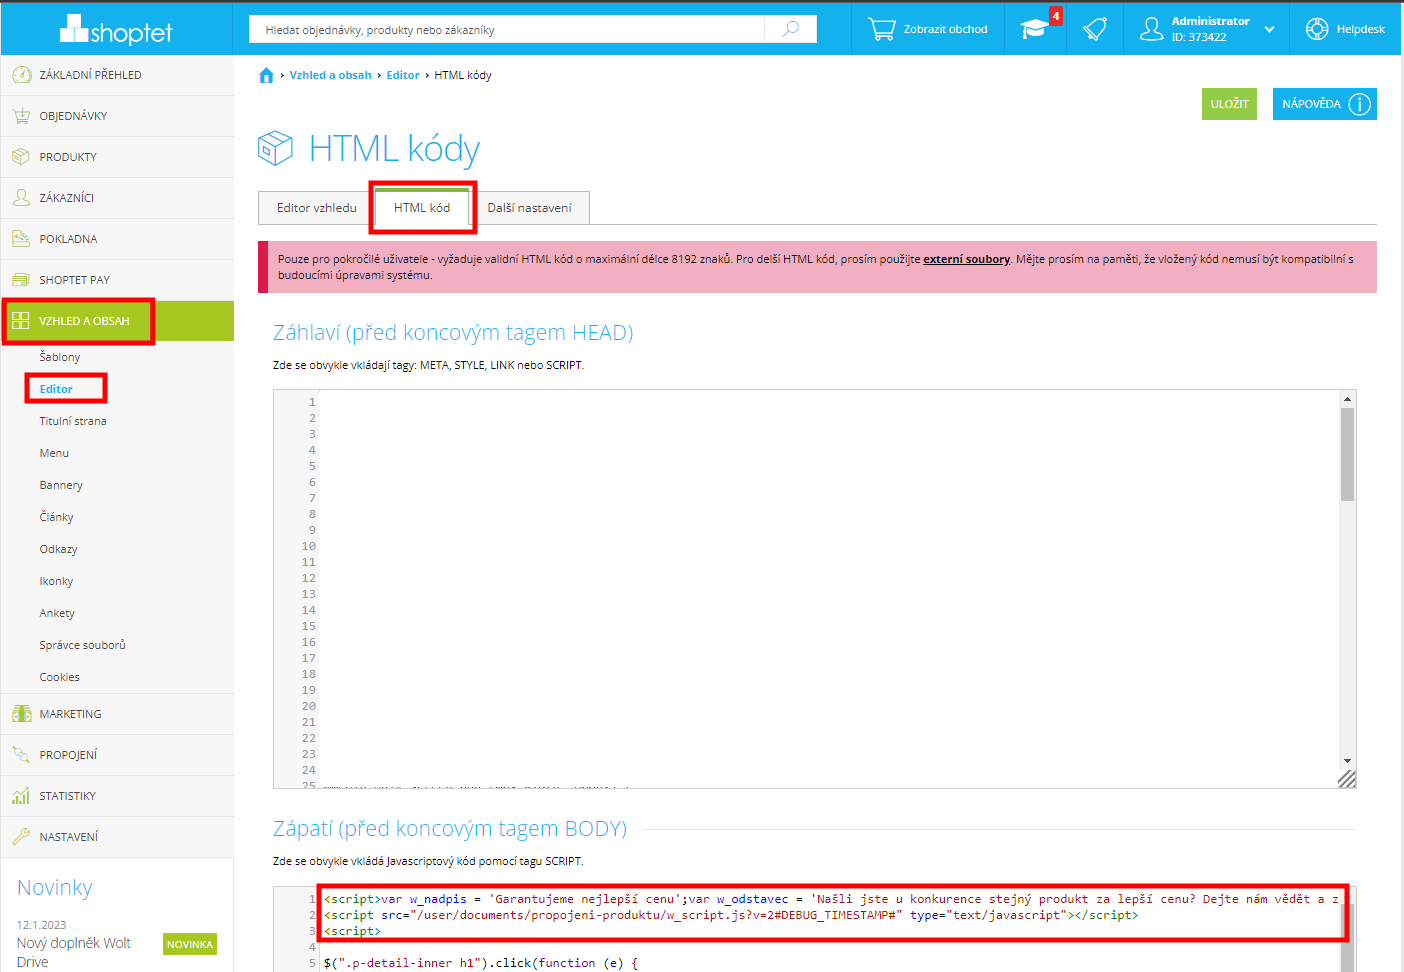Click the Helpdesk lifebuoy icon

tap(1317, 29)
